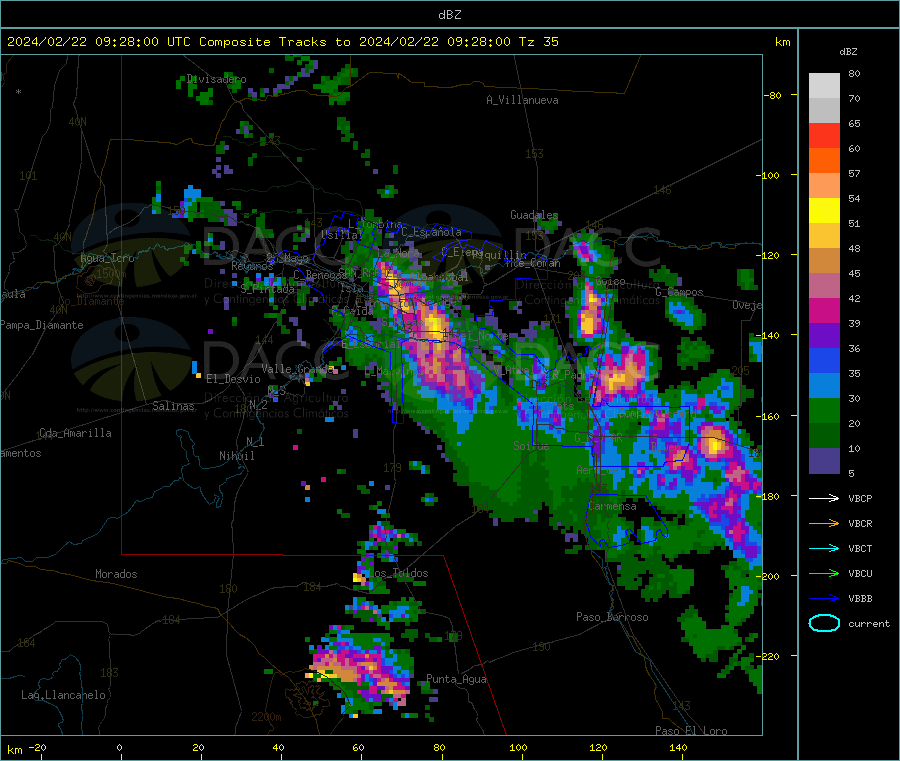This screenshot has width=900, height=761.
Task: Click the 'Morados' map label
Action: pos(116,574)
